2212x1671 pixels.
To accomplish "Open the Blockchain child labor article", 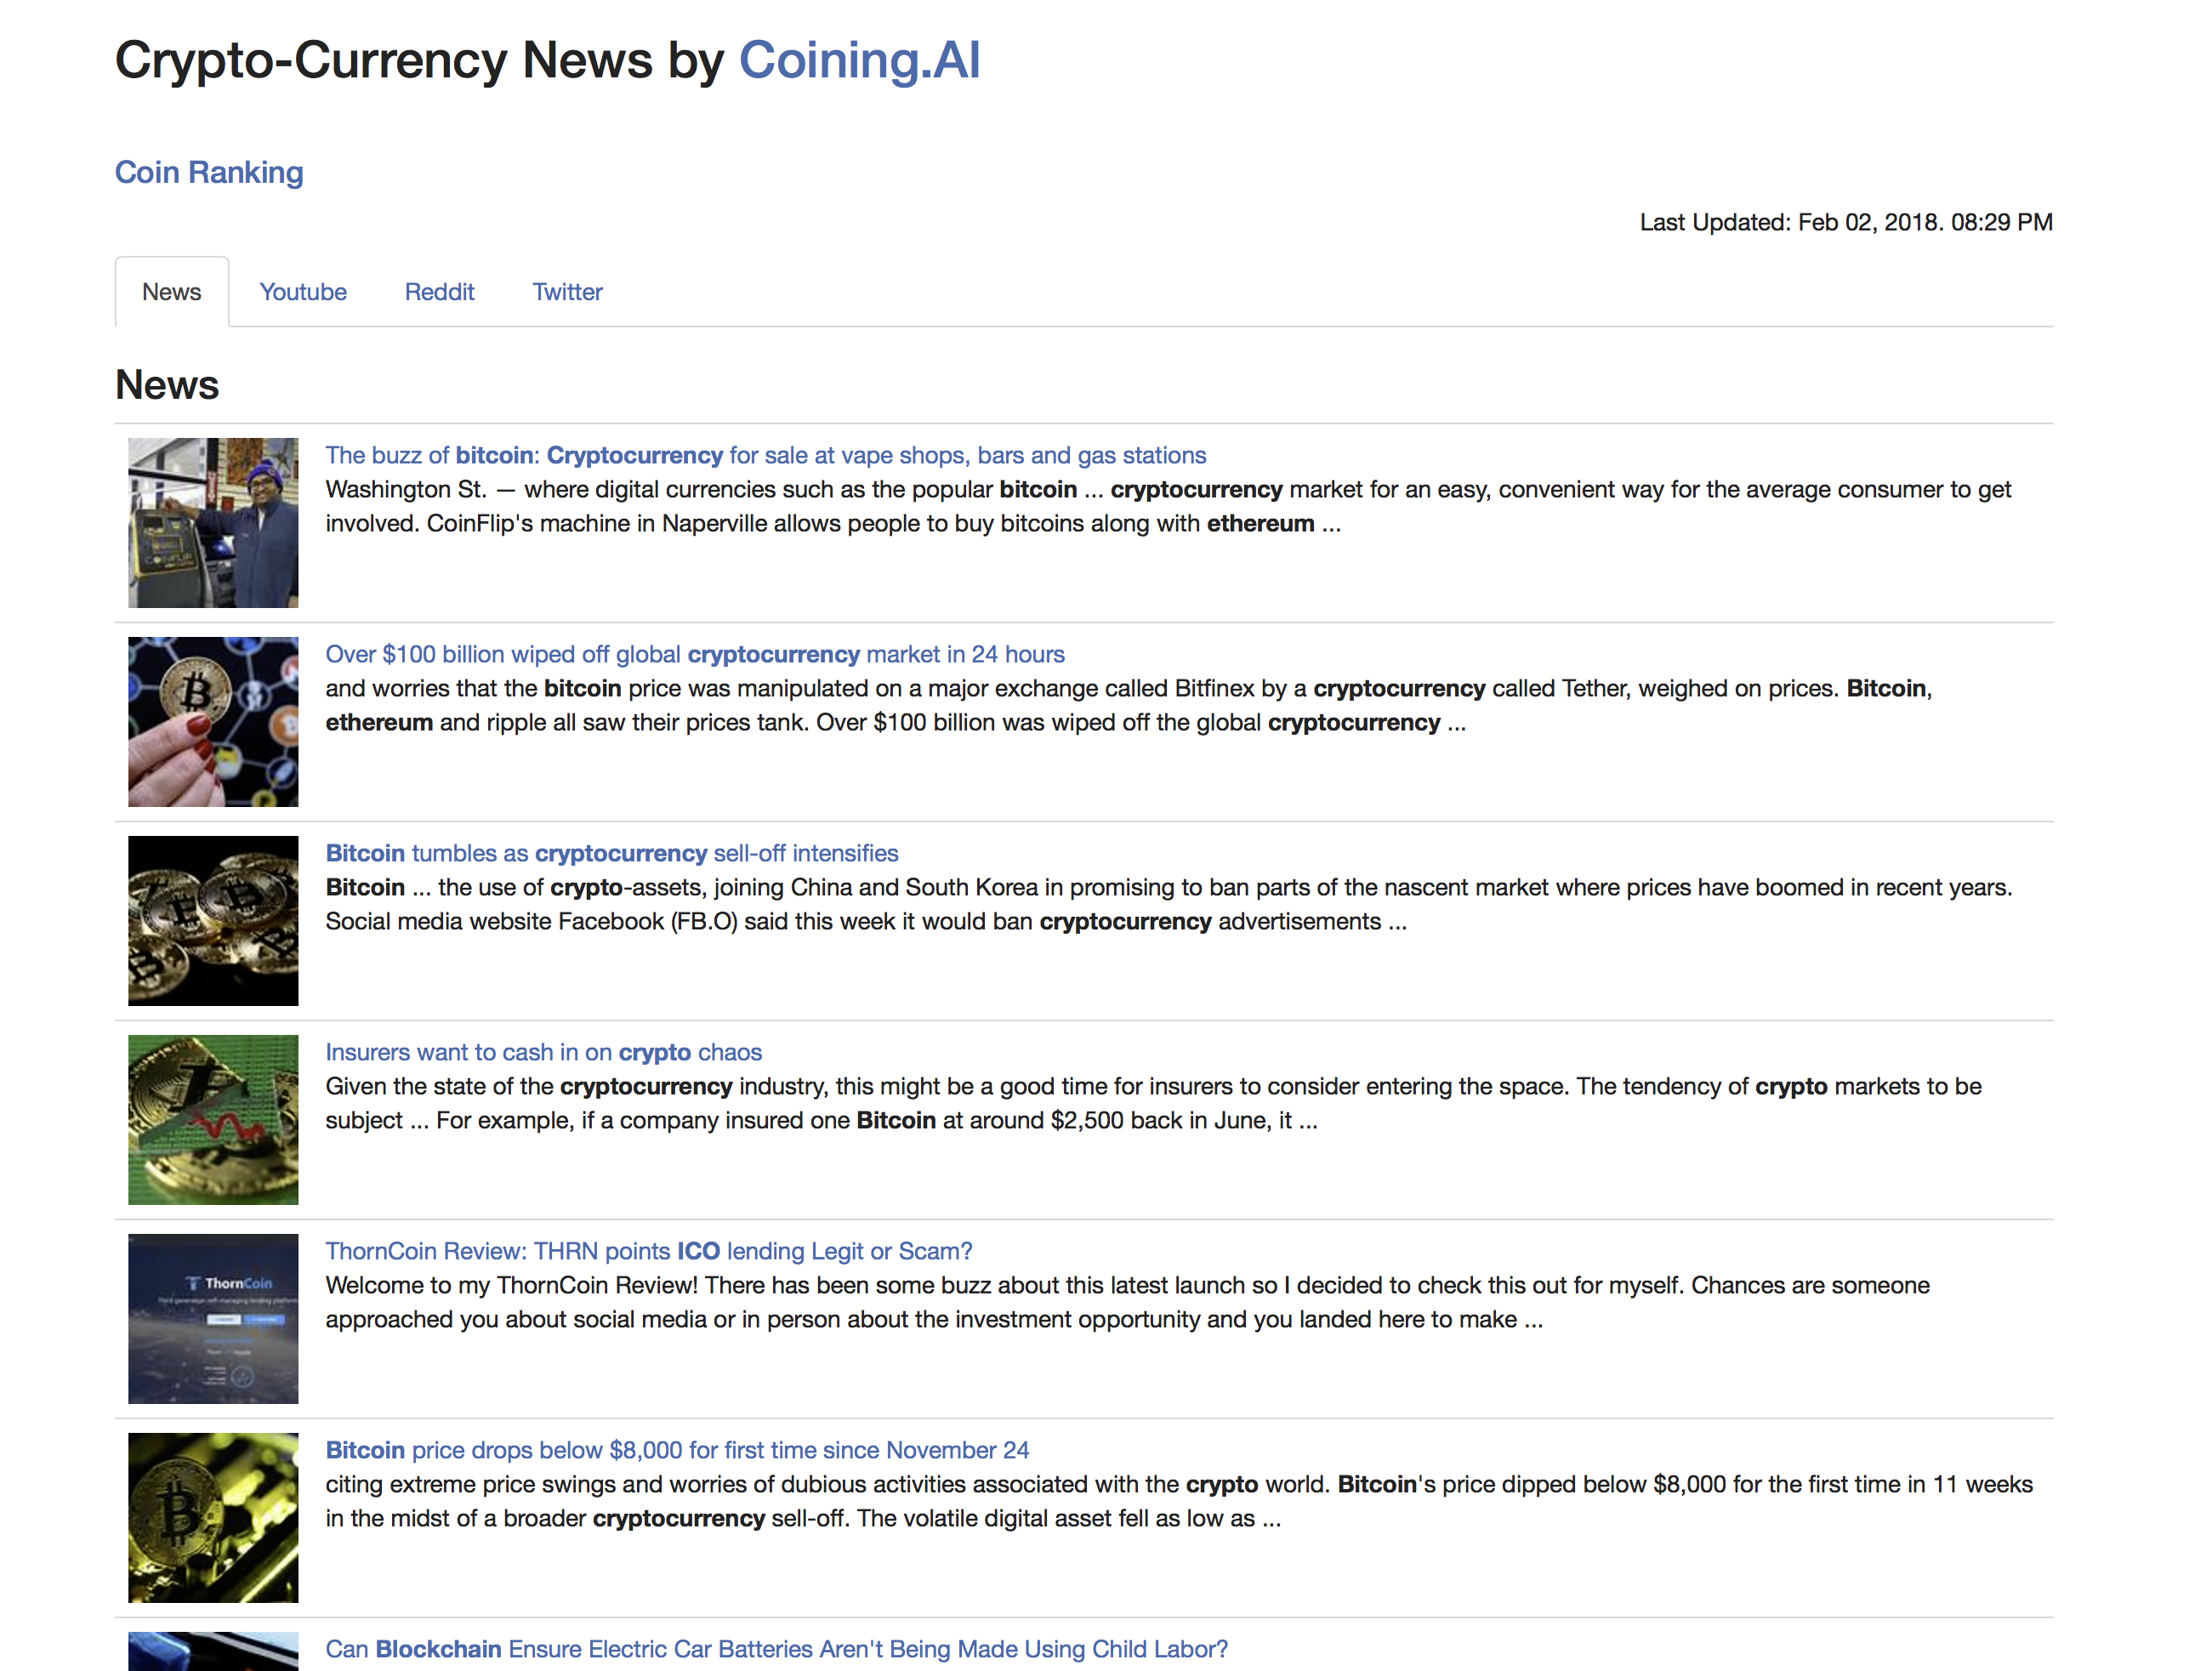I will [777, 1649].
